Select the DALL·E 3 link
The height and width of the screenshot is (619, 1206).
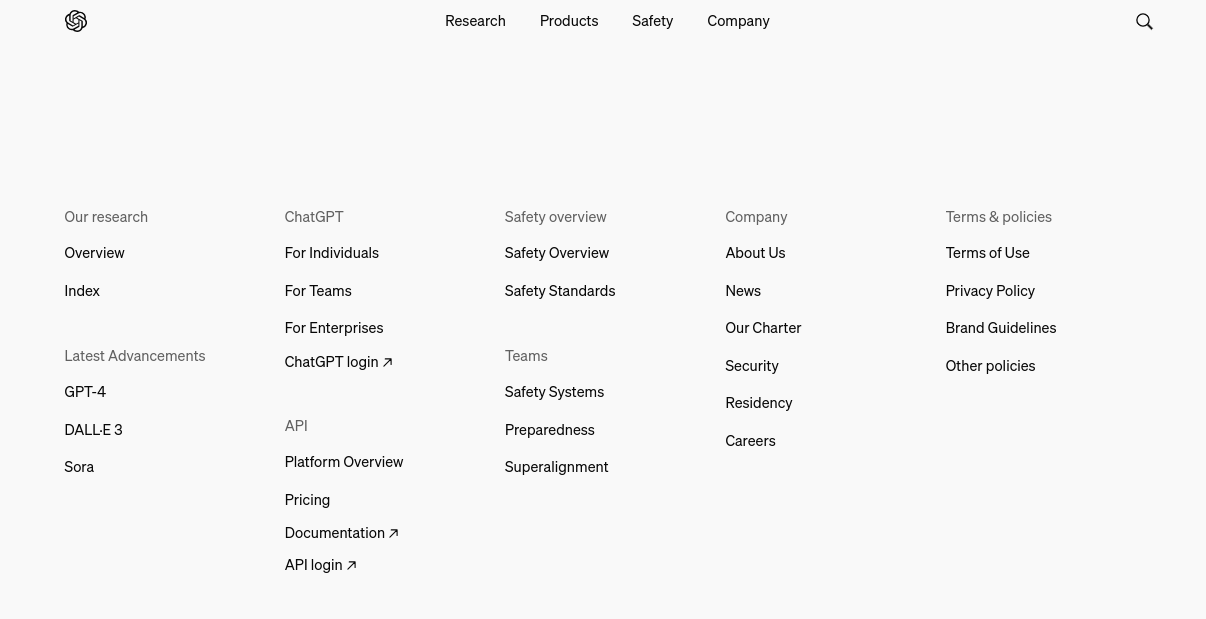(x=93, y=430)
